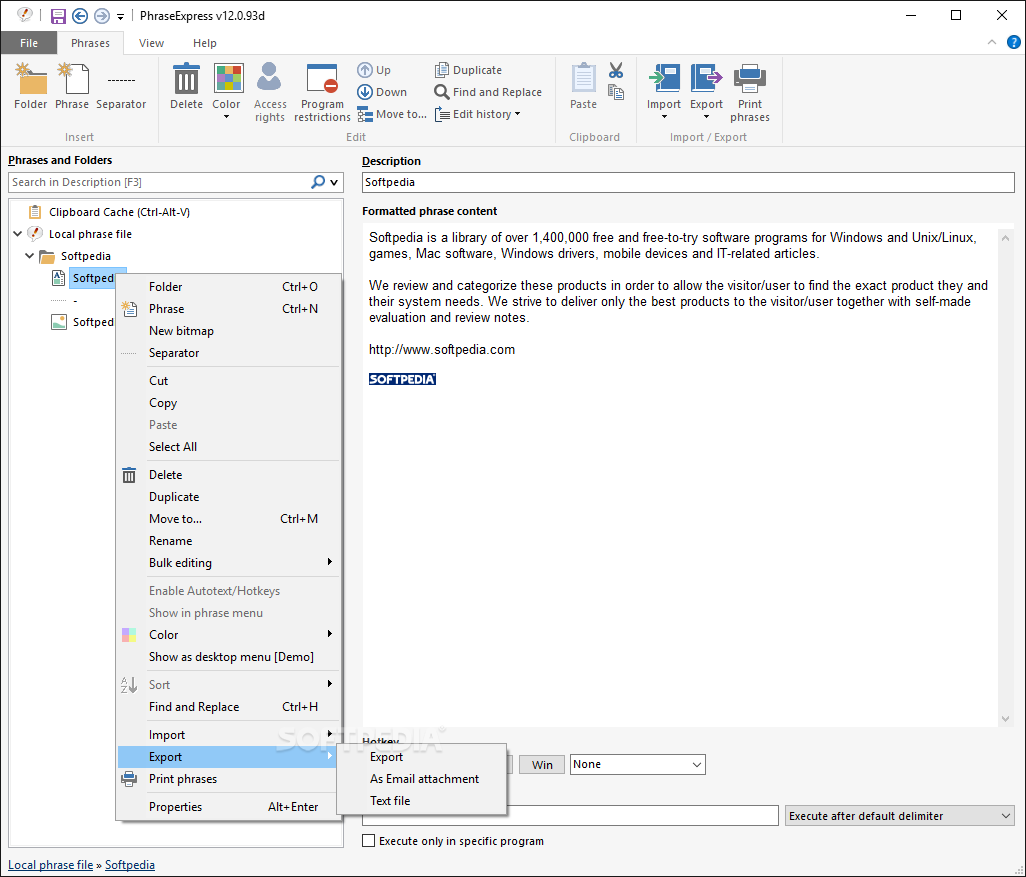
Task: Click the search magnifier icon
Action: point(318,182)
